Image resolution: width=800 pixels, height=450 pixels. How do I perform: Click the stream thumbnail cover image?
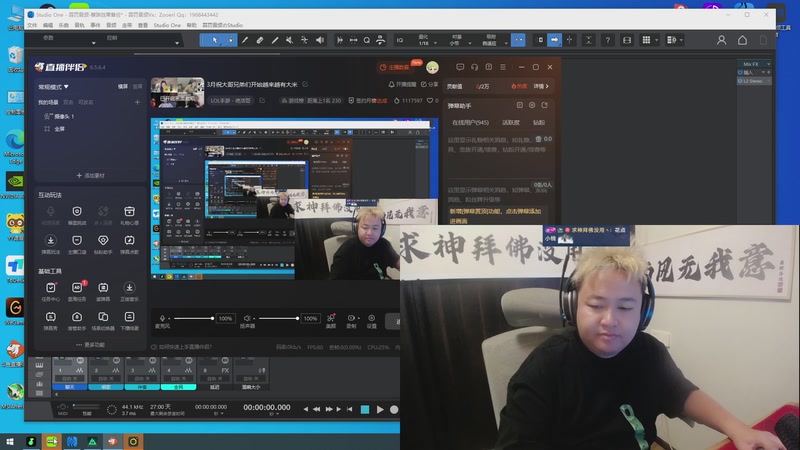click(178, 92)
